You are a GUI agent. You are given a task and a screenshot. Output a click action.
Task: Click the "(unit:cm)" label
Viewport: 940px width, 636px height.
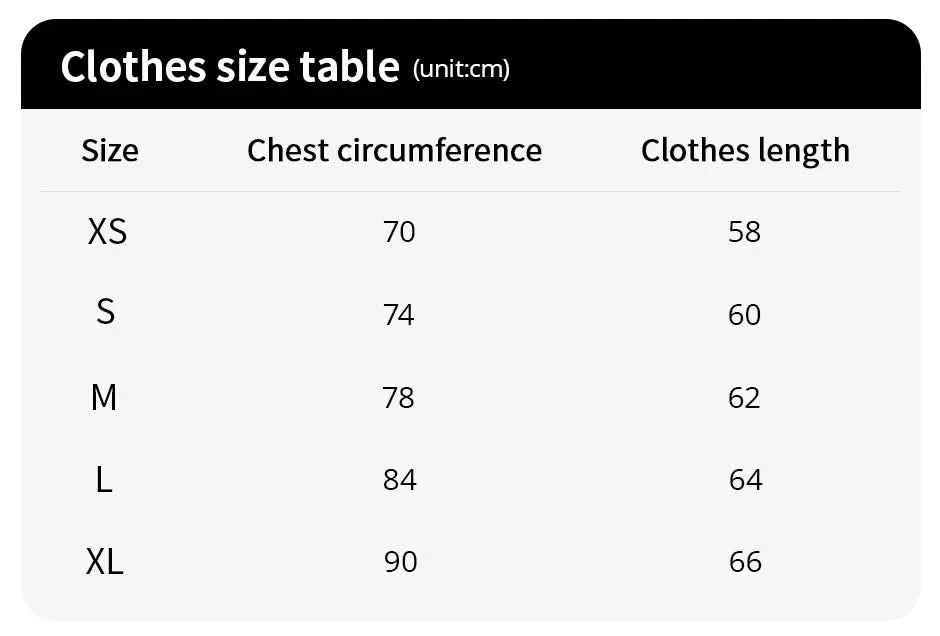click(461, 69)
